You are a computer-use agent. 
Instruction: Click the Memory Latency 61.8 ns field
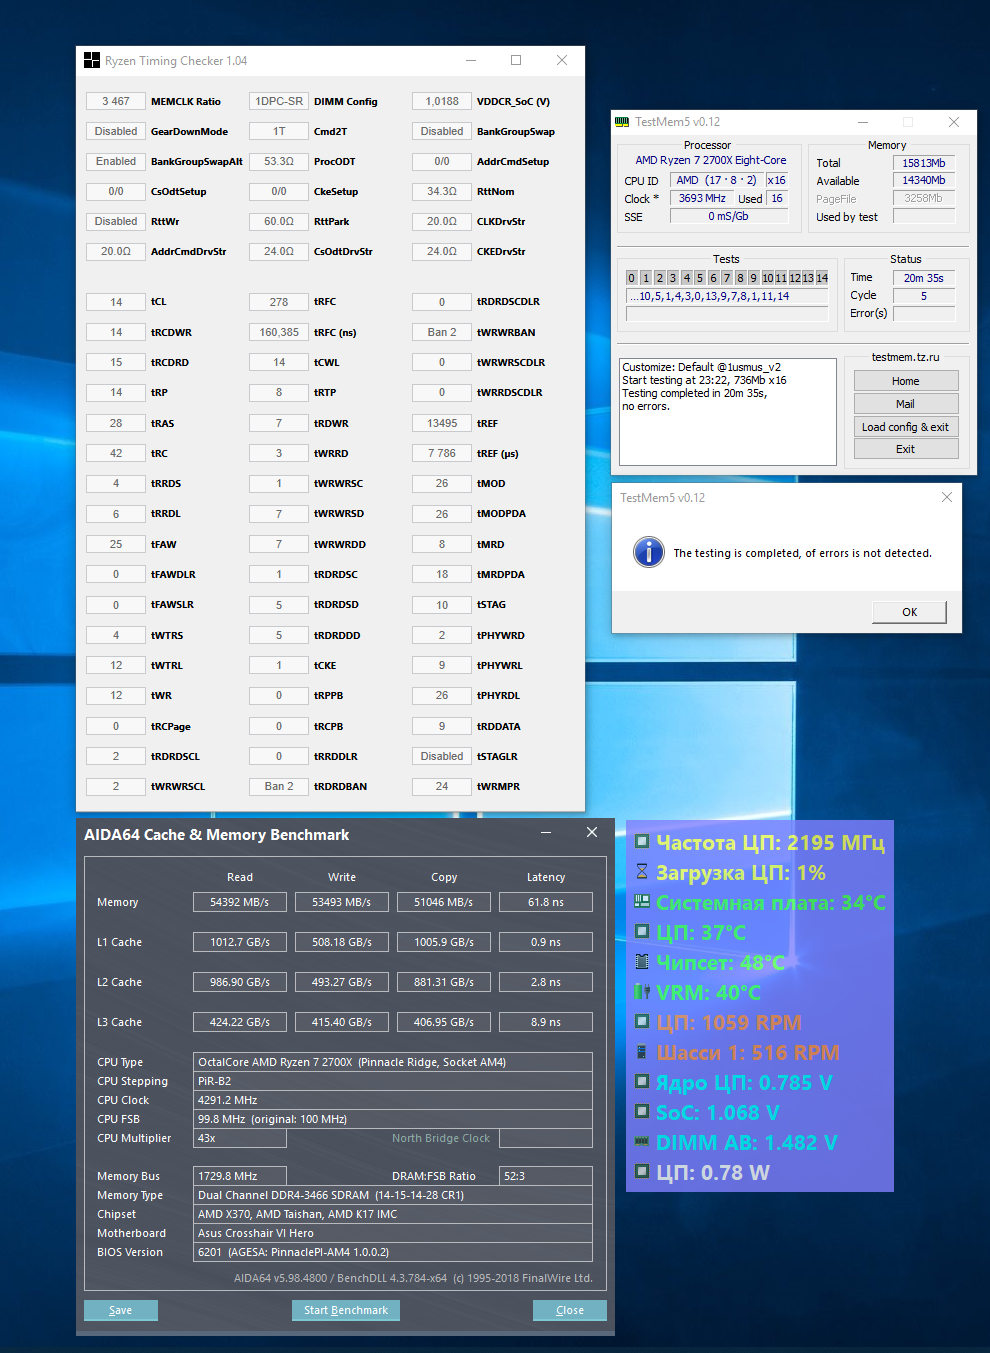click(546, 902)
